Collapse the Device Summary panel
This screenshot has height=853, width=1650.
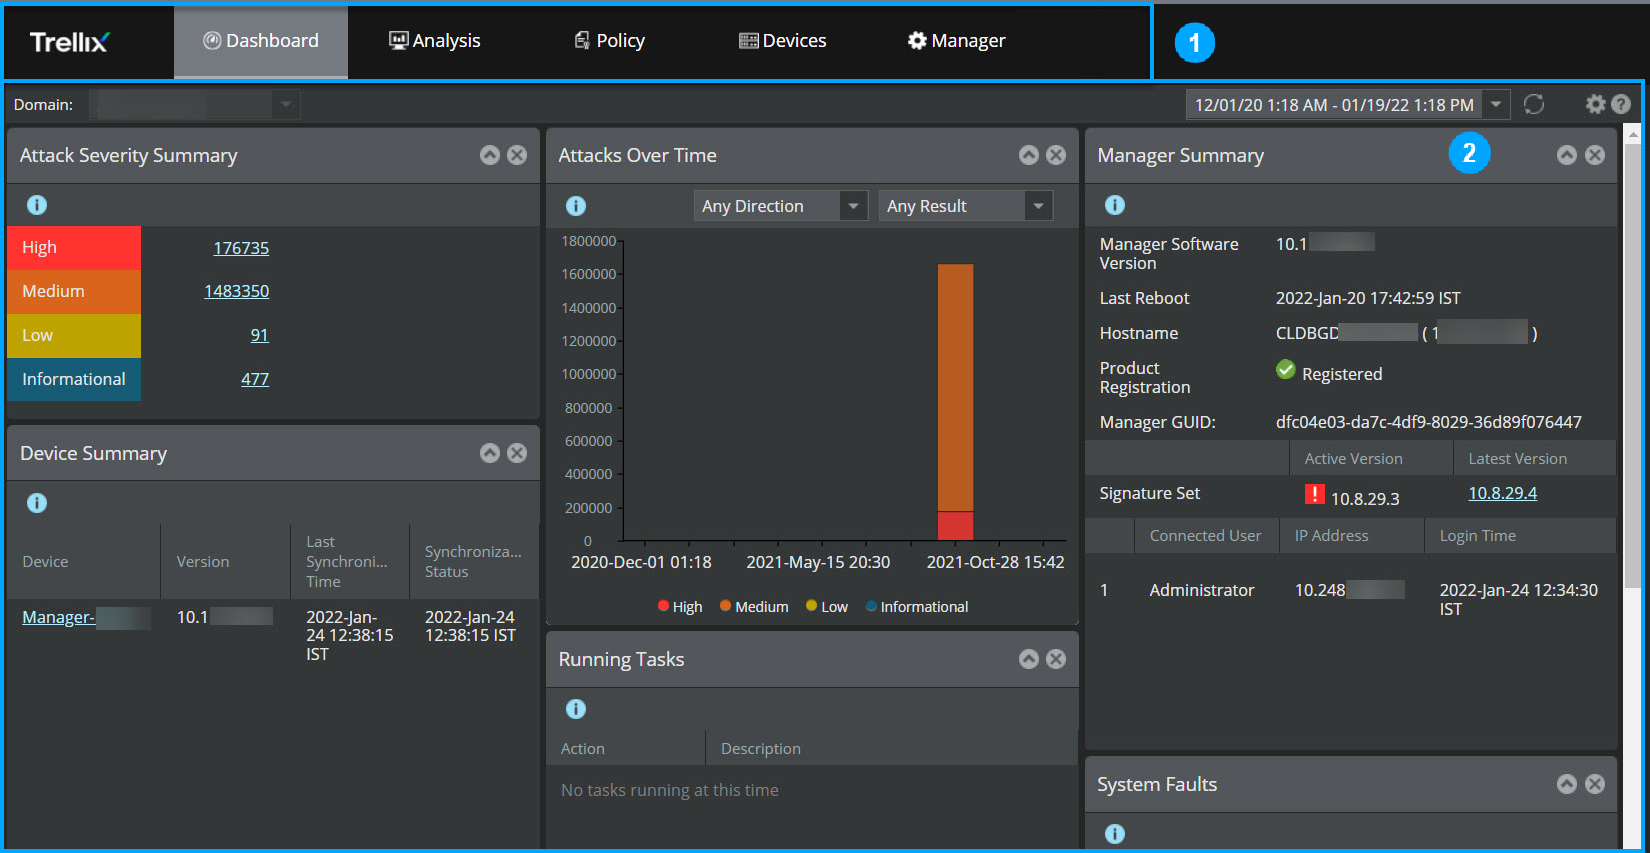pyautogui.click(x=490, y=453)
